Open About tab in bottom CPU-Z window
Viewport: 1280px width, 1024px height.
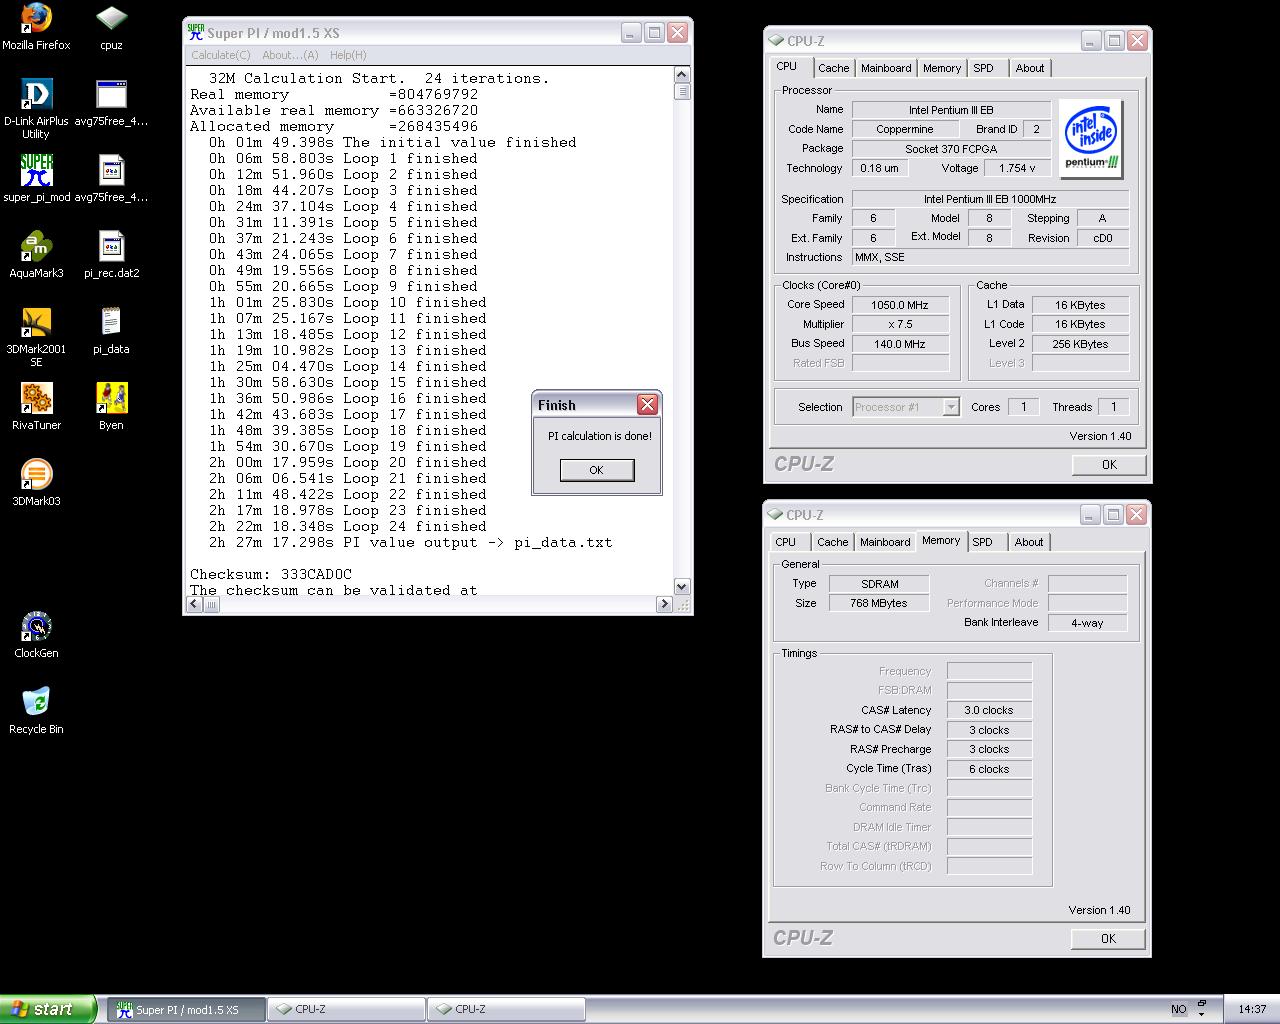[x=1029, y=542]
